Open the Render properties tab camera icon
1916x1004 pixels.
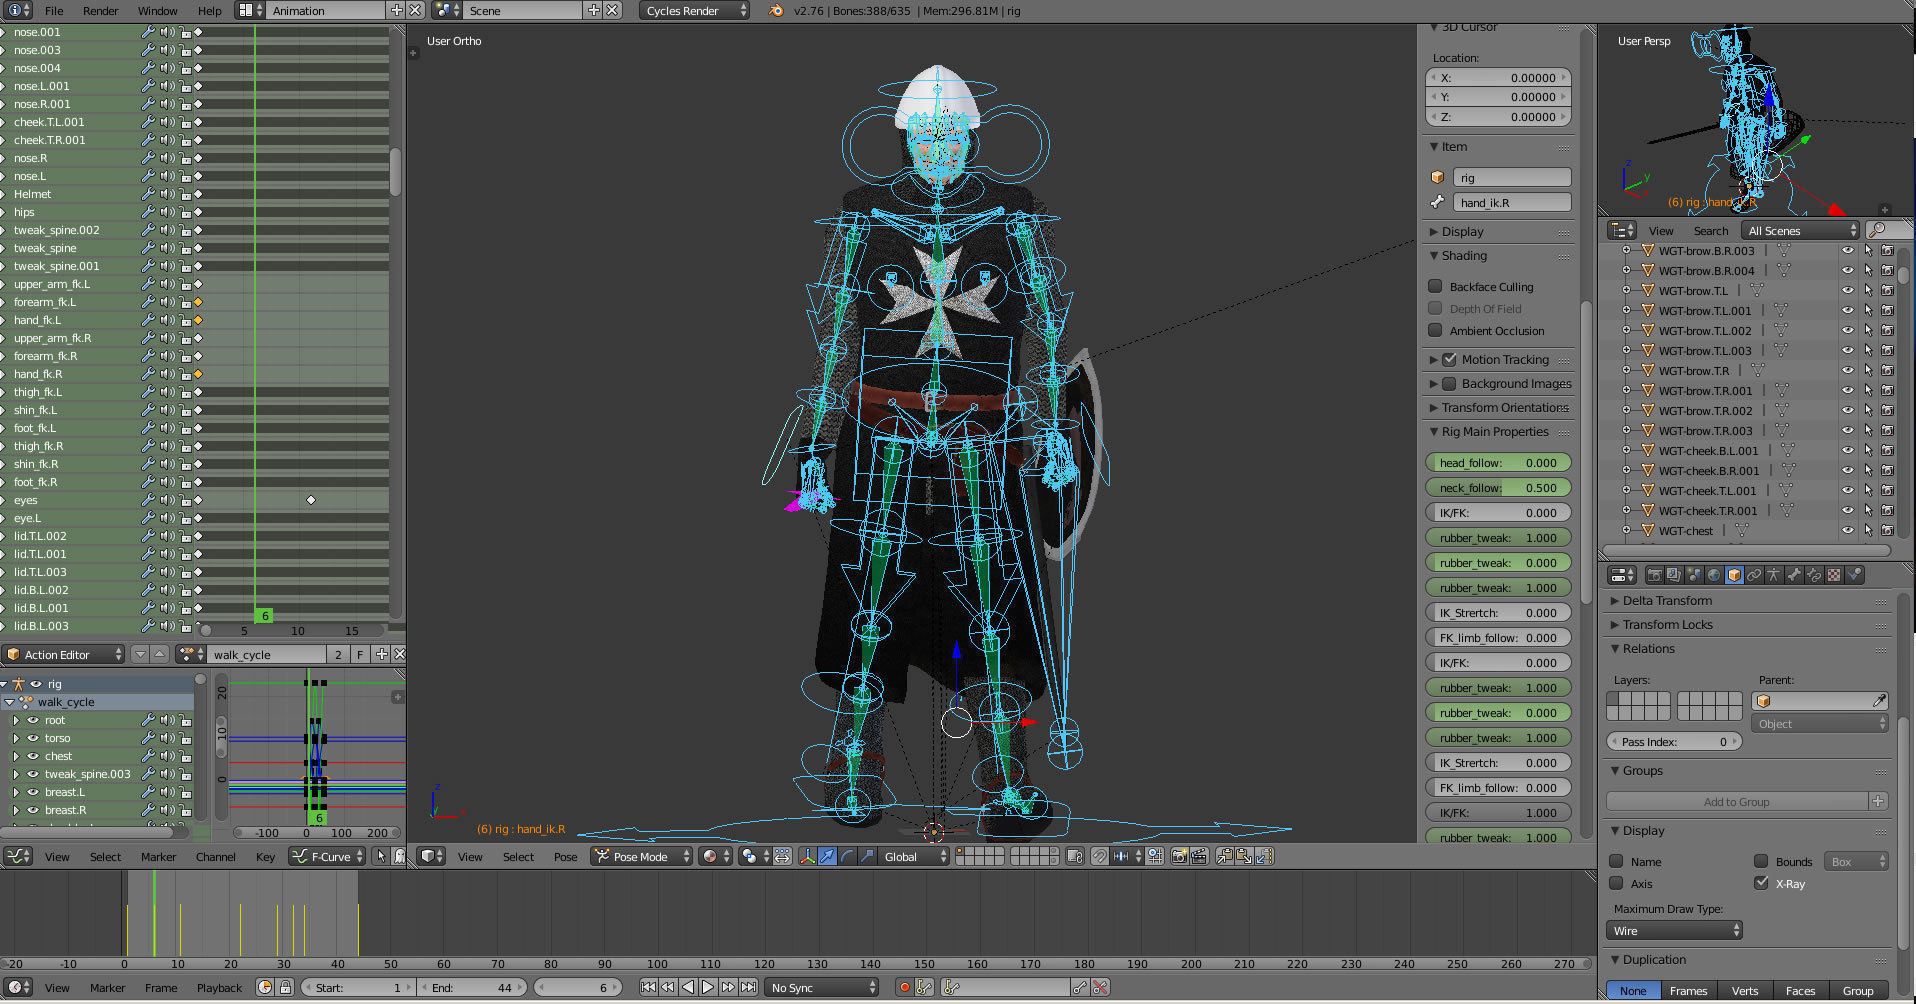1655,575
